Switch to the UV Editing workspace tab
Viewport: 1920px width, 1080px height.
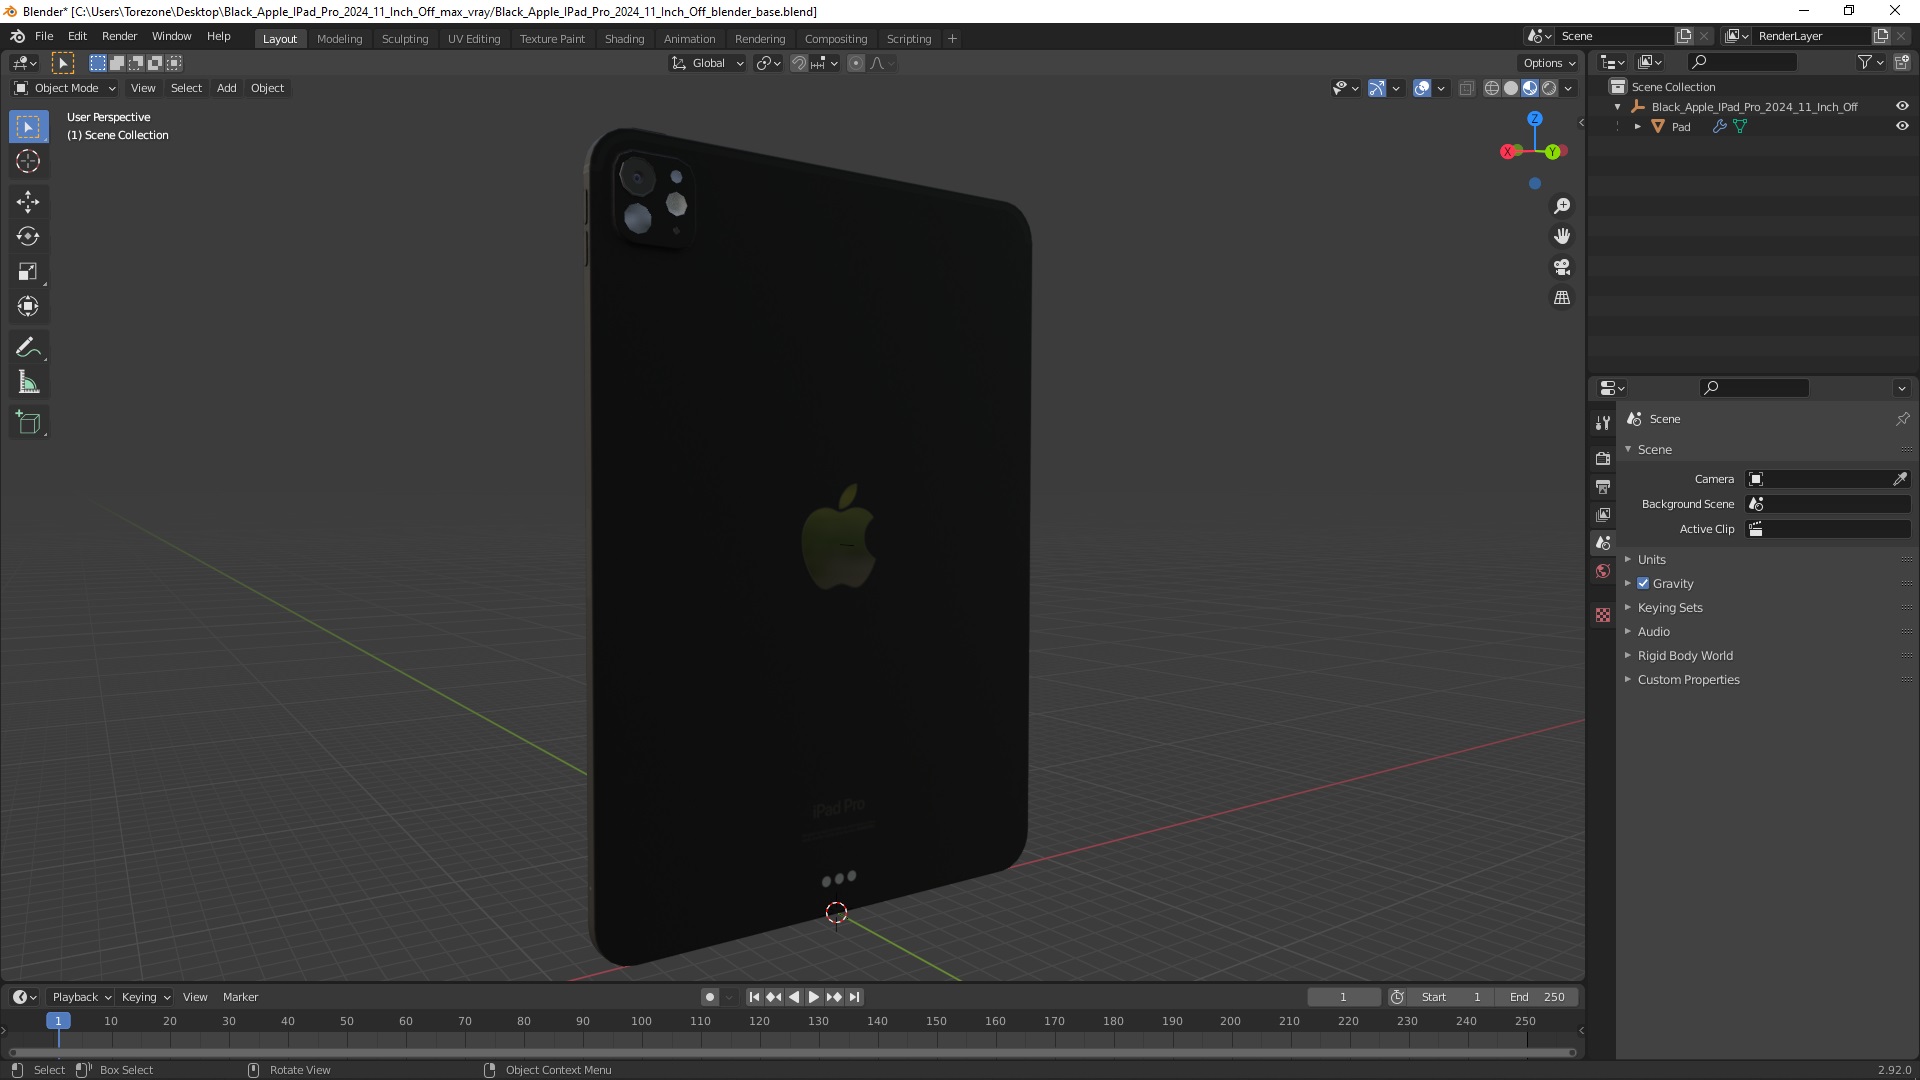click(474, 39)
